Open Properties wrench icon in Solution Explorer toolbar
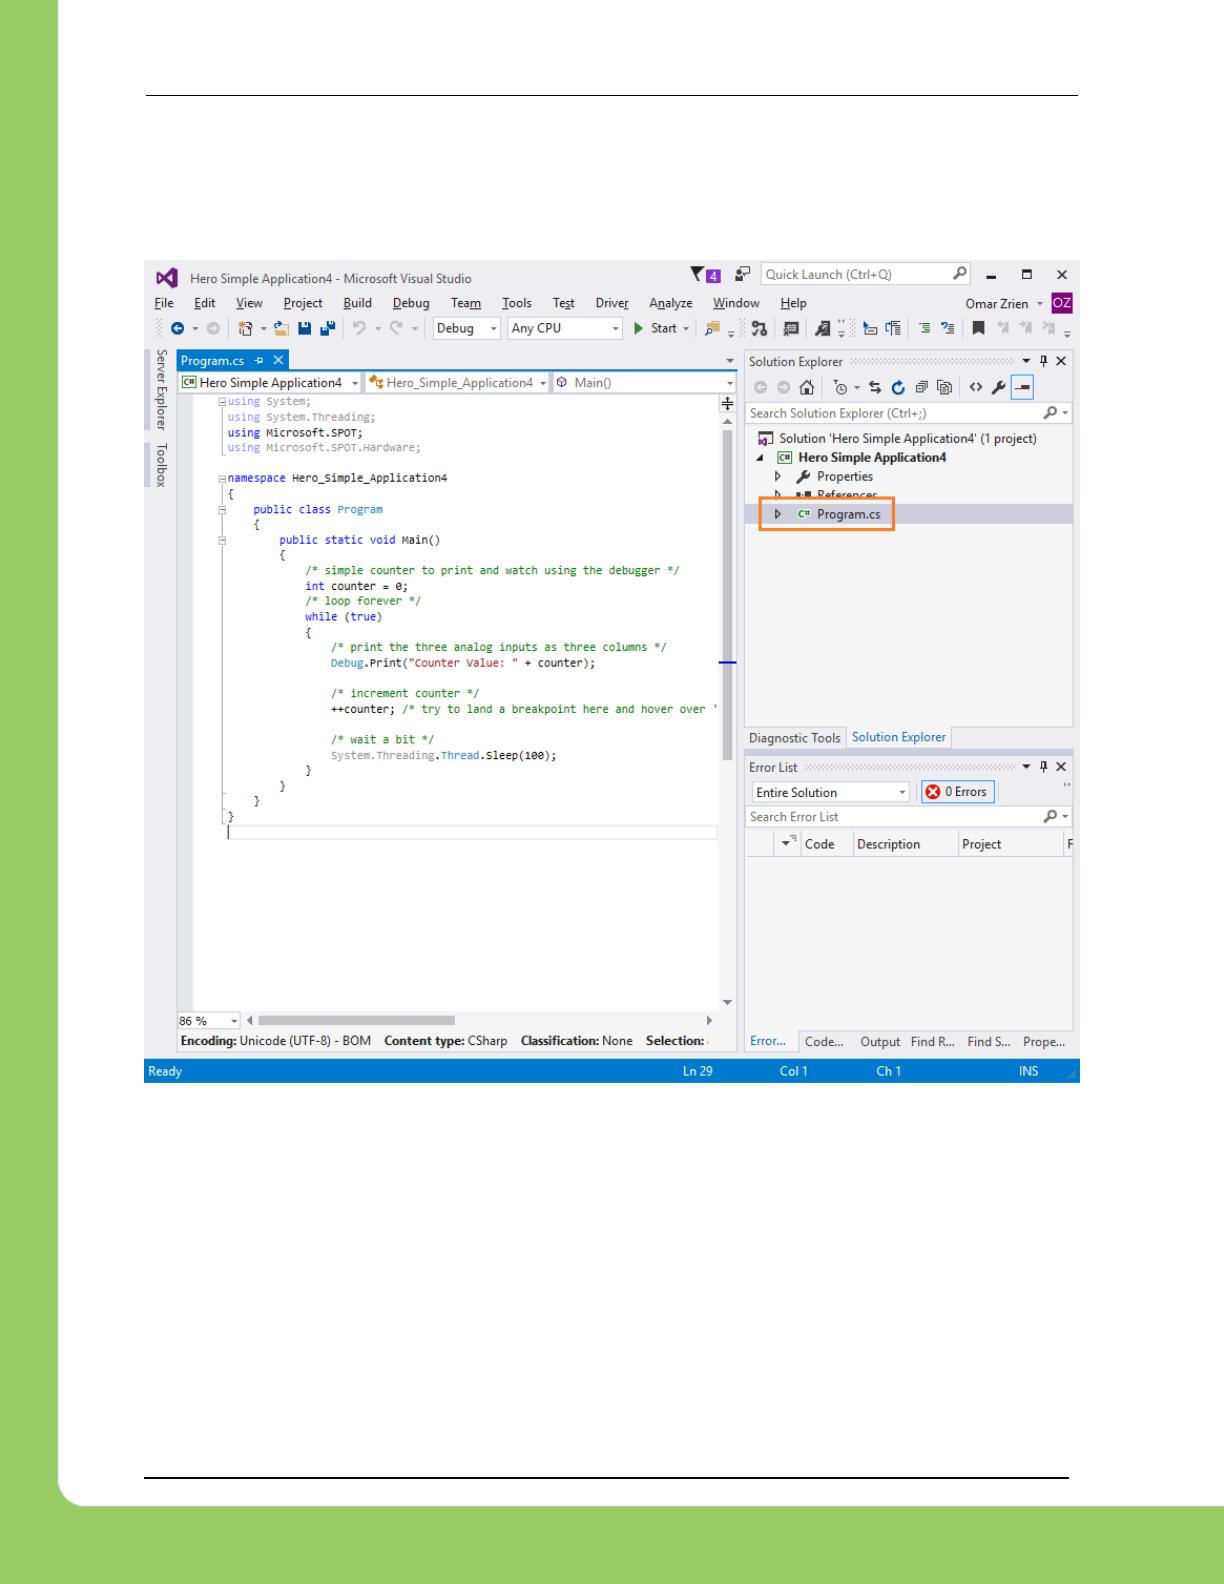This screenshot has width=1224, height=1584. (x=998, y=388)
